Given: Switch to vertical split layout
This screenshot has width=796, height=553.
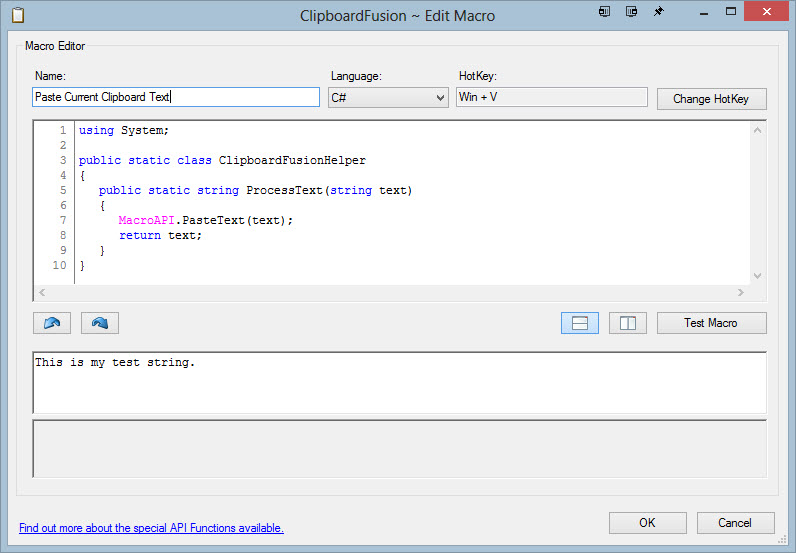Looking at the screenshot, I should click(628, 323).
